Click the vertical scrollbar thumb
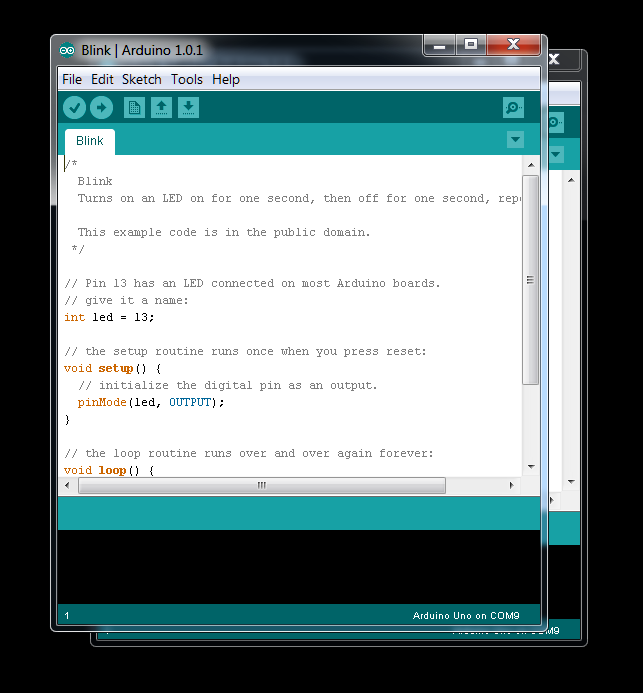The image size is (643, 693). 530,280
